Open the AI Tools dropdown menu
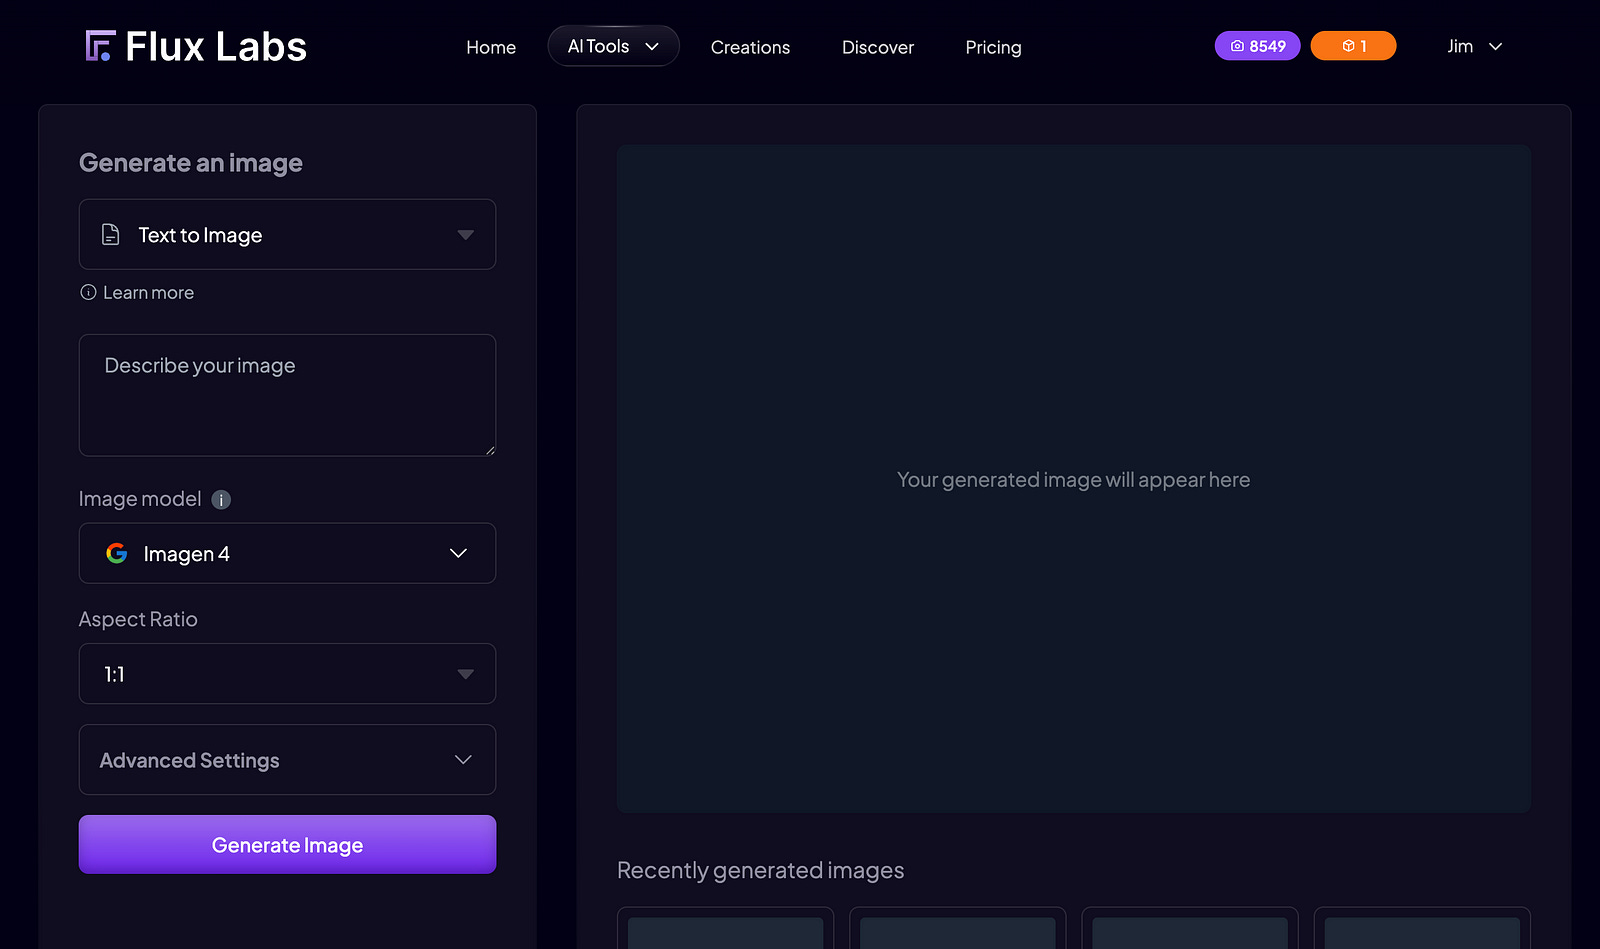 tap(613, 46)
